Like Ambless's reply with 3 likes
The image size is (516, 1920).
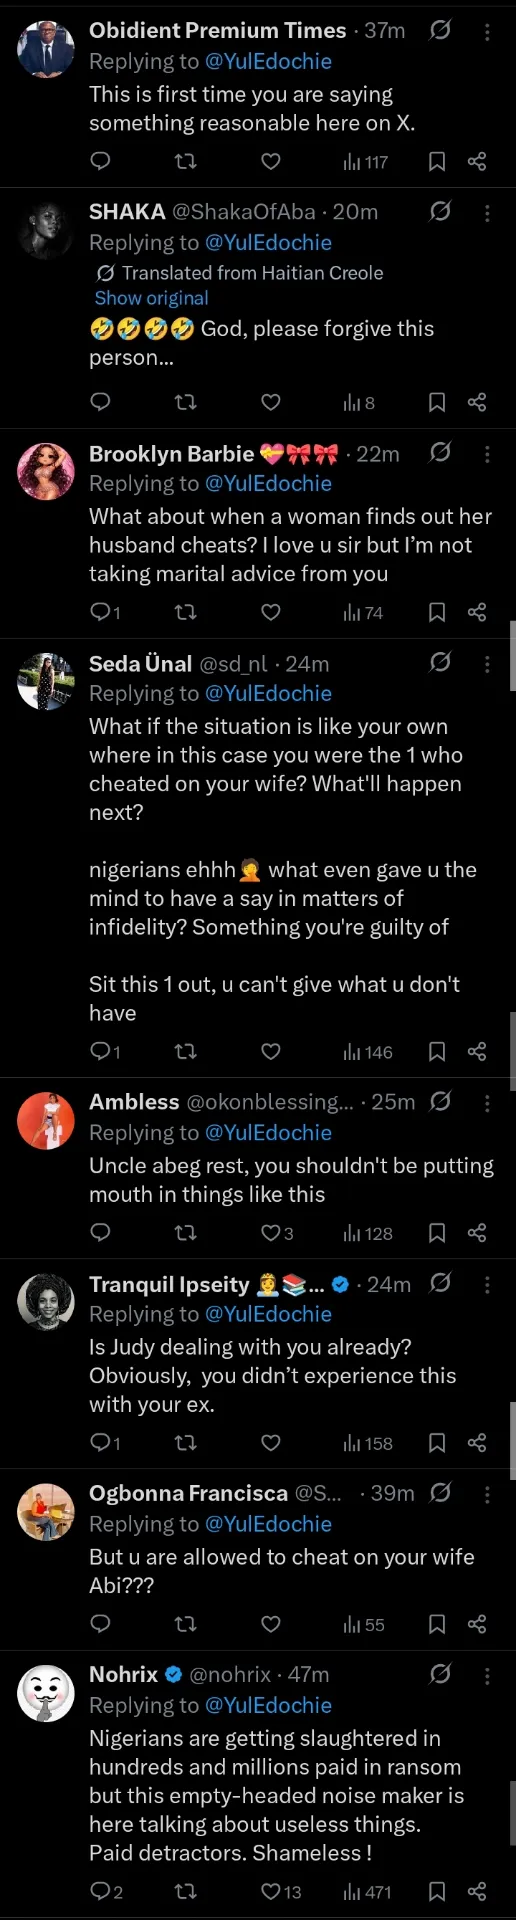click(x=277, y=1233)
